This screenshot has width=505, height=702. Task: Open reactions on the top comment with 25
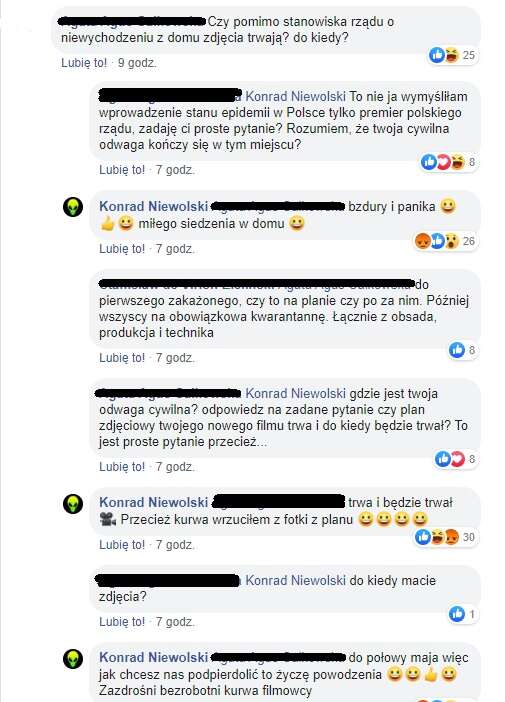[452, 55]
